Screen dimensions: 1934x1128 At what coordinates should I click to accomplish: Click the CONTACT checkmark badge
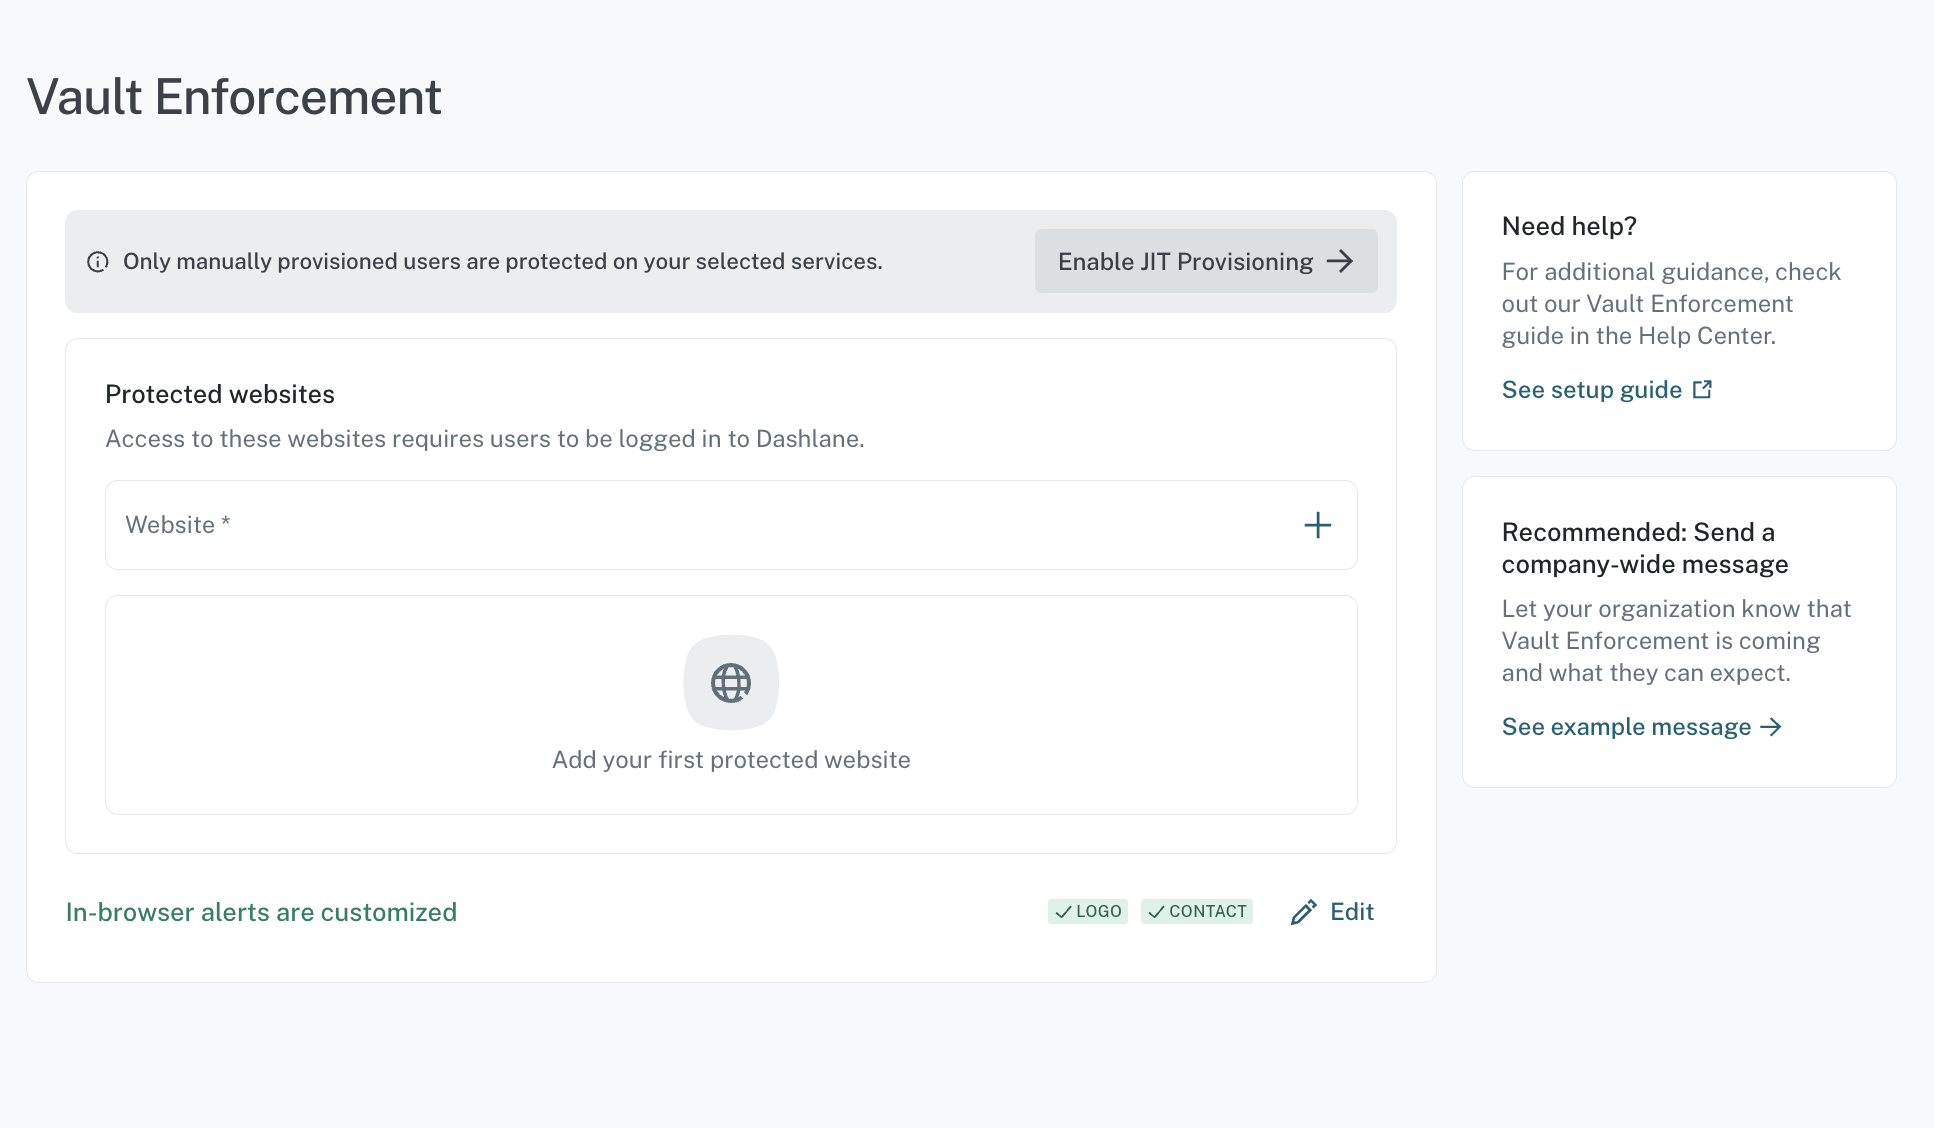click(x=1197, y=912)
